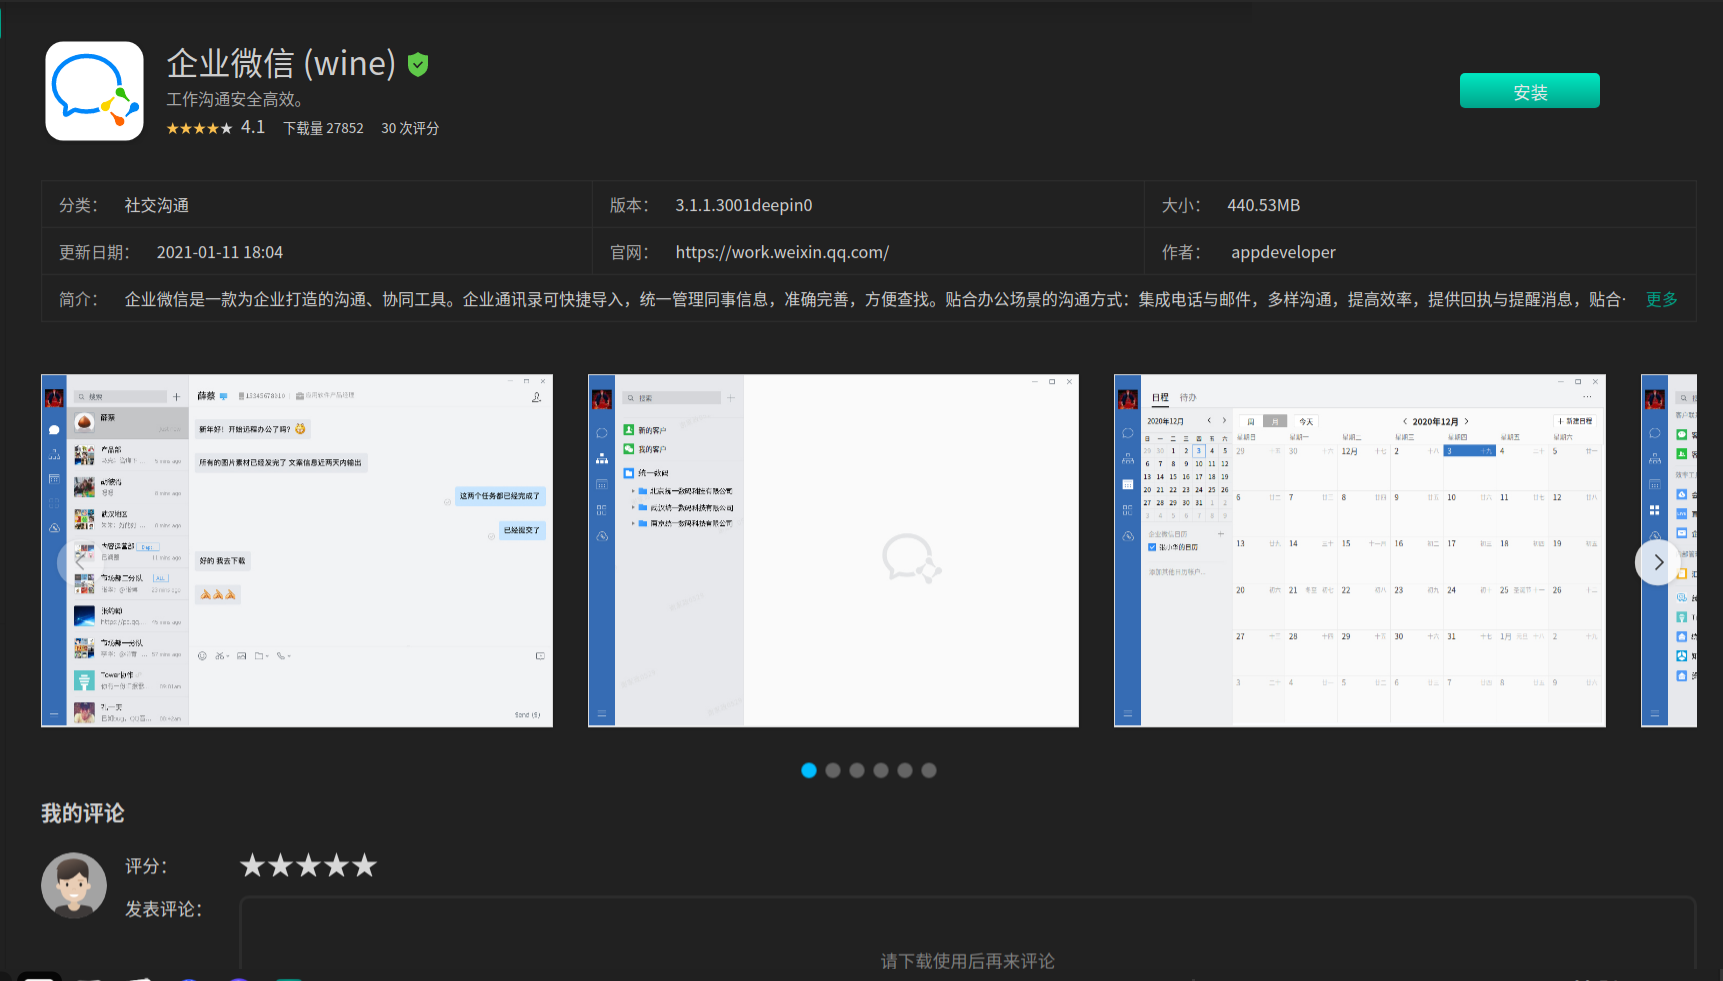Open the work.weixin.qq.com official website link
Image resolution: width=1723 pixels, height=981 pixels.
click(782, 252)
